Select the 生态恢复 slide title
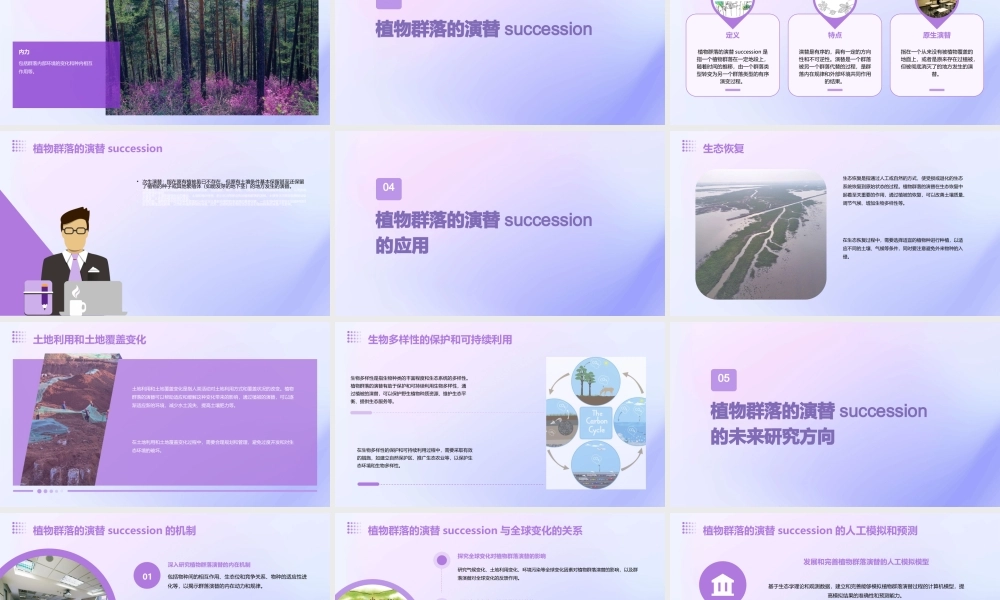 [723, 149]
